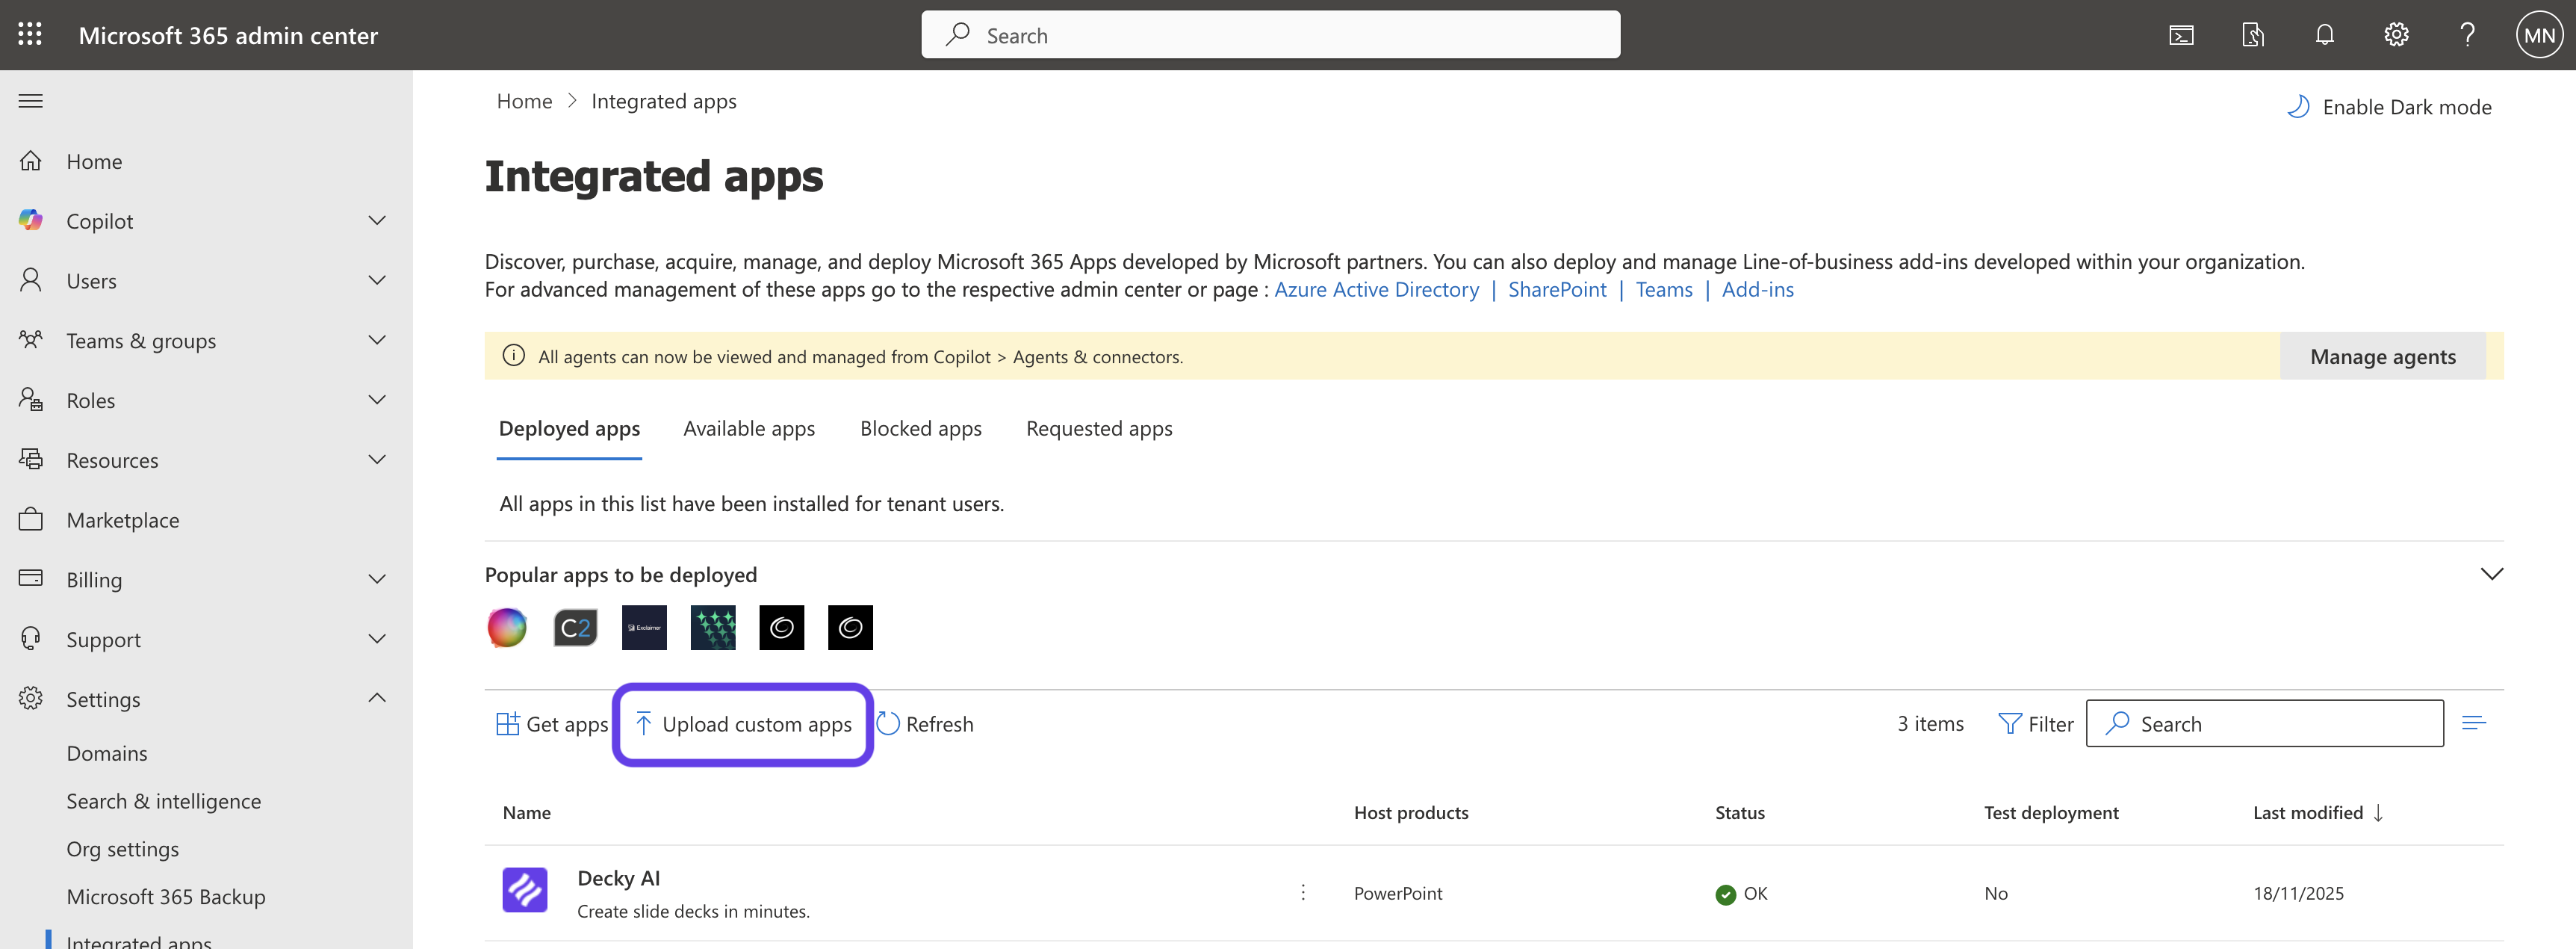Toggle the navigation hamburger menu
The width and height of the screenshot is (2576, 949).
31,101
